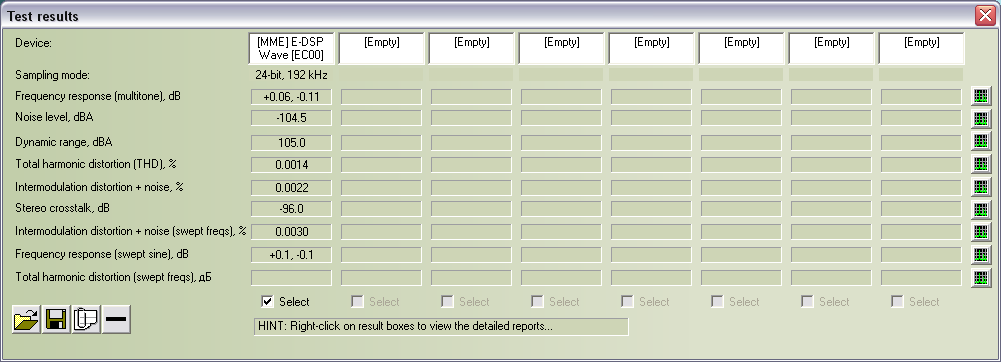Close the Test results window

[x=985, y=15]
